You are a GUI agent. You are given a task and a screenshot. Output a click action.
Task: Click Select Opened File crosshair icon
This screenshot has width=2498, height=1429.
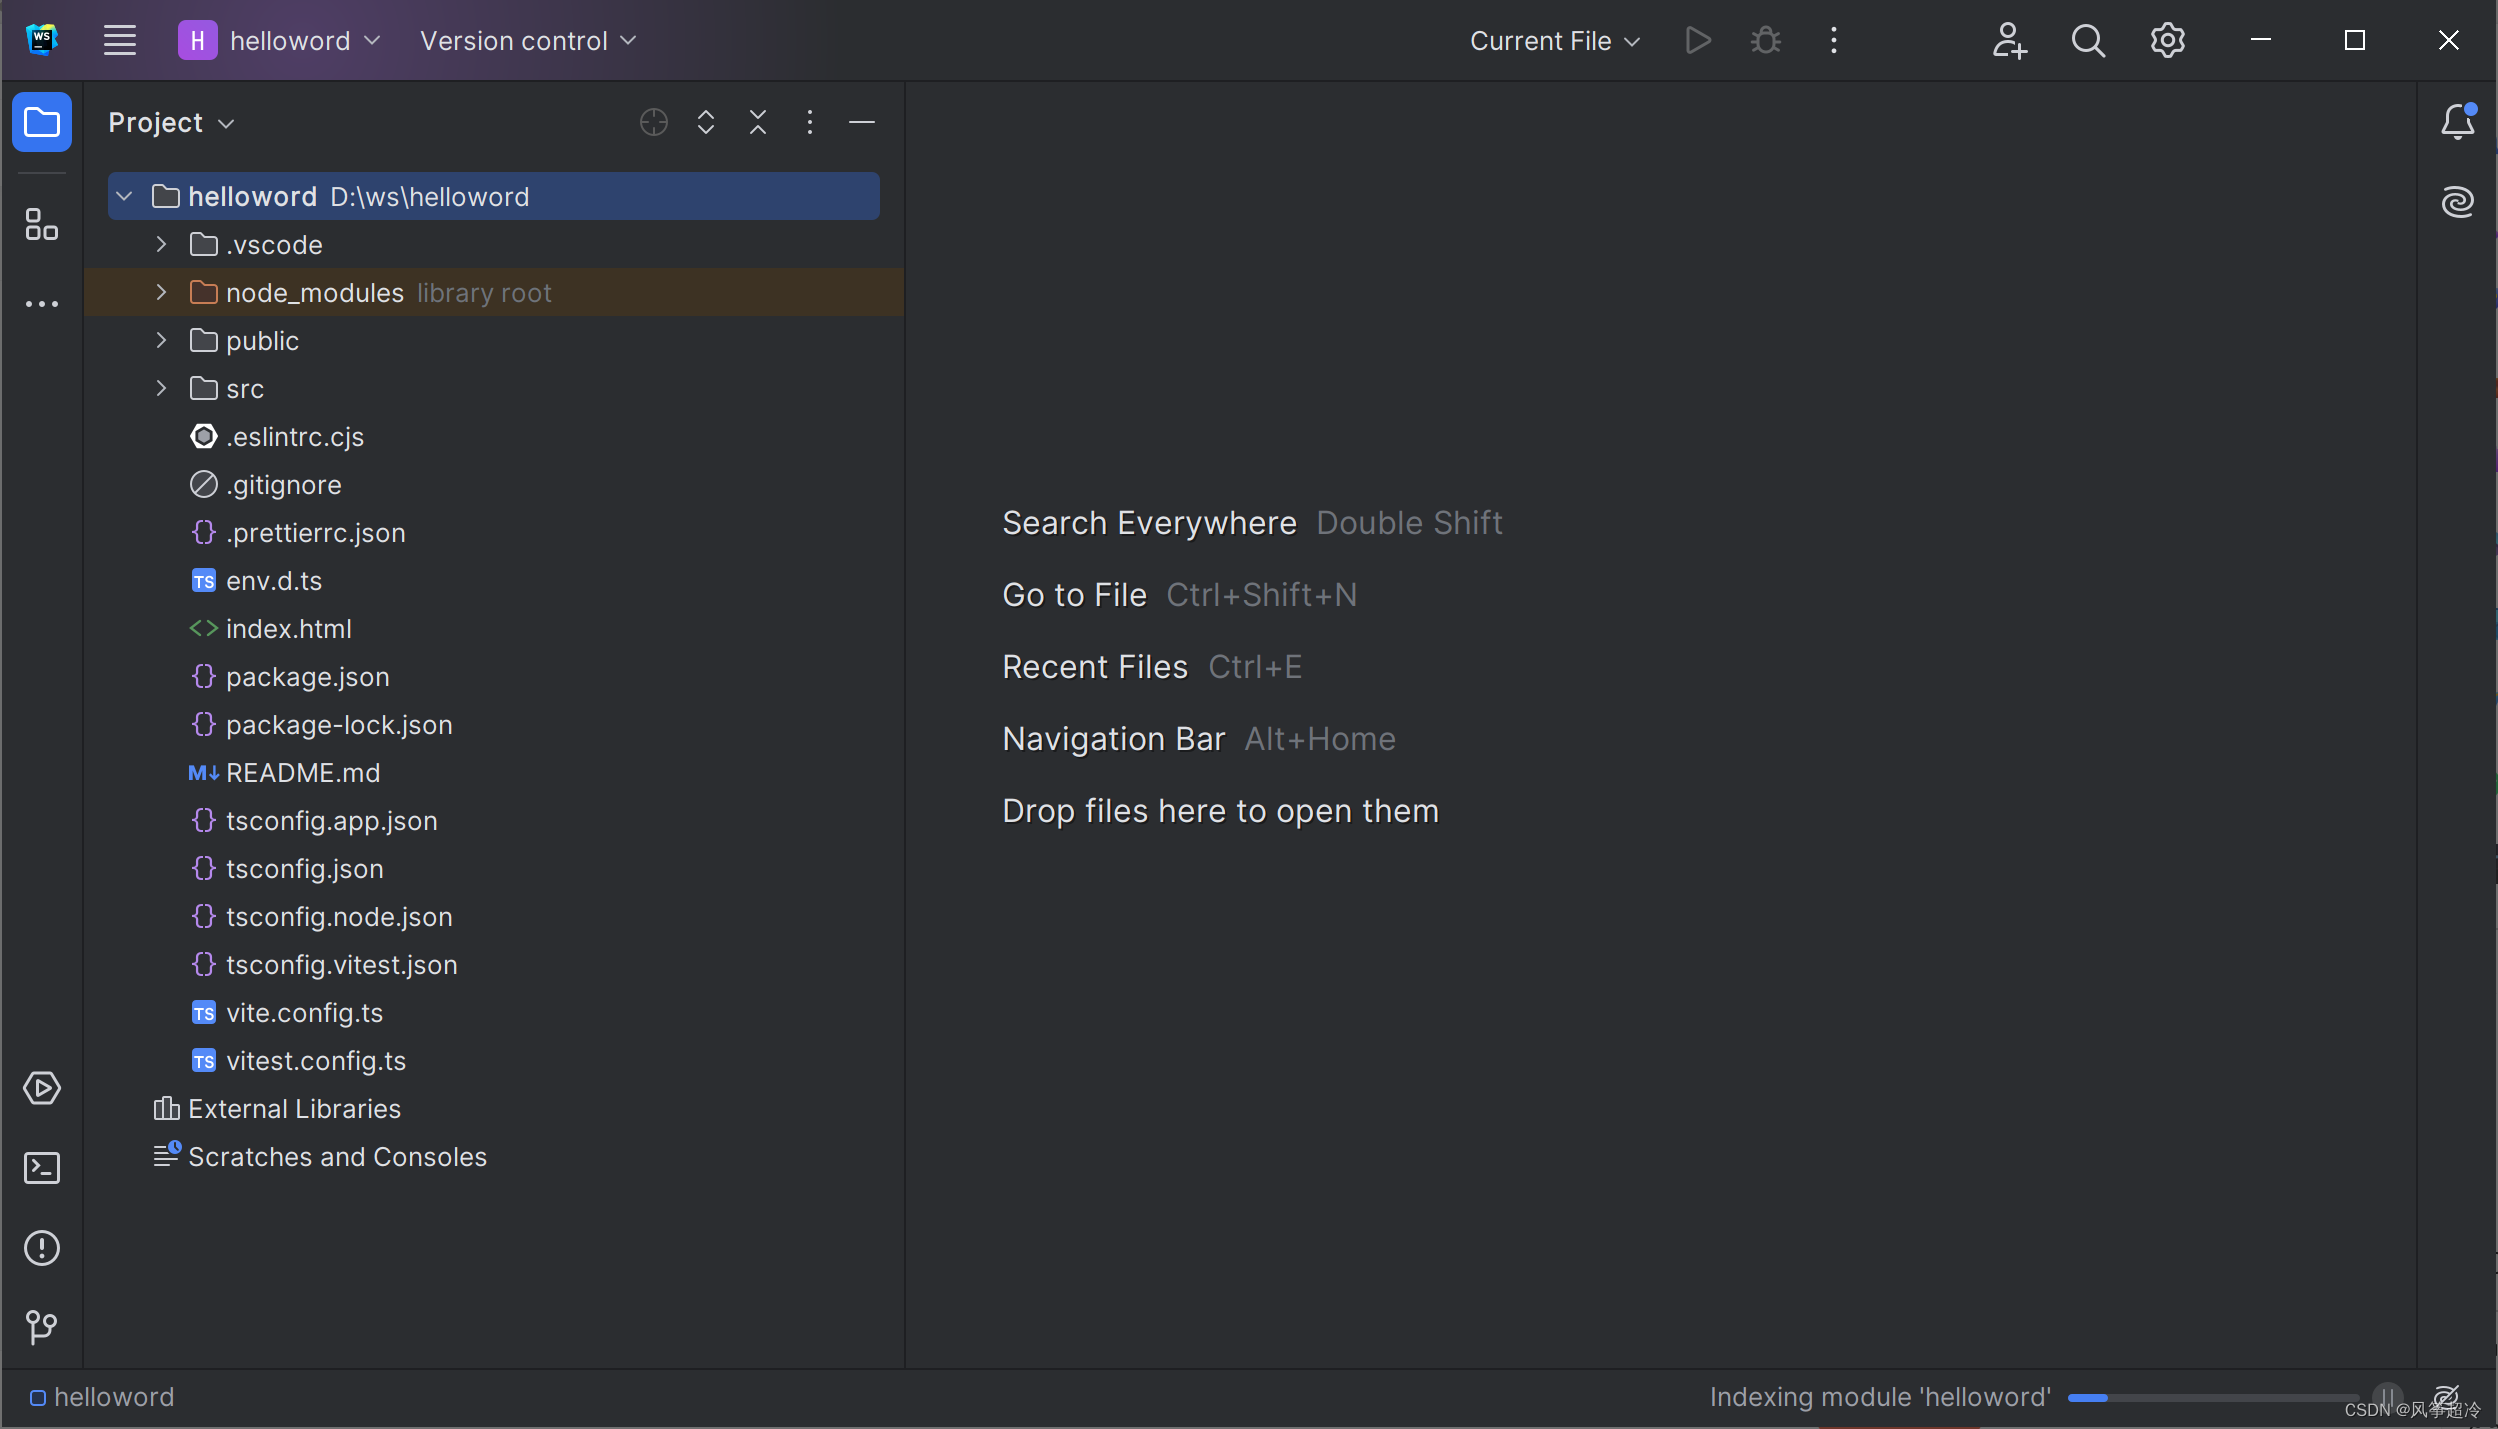pyautogui.click(x=653, y=122)
